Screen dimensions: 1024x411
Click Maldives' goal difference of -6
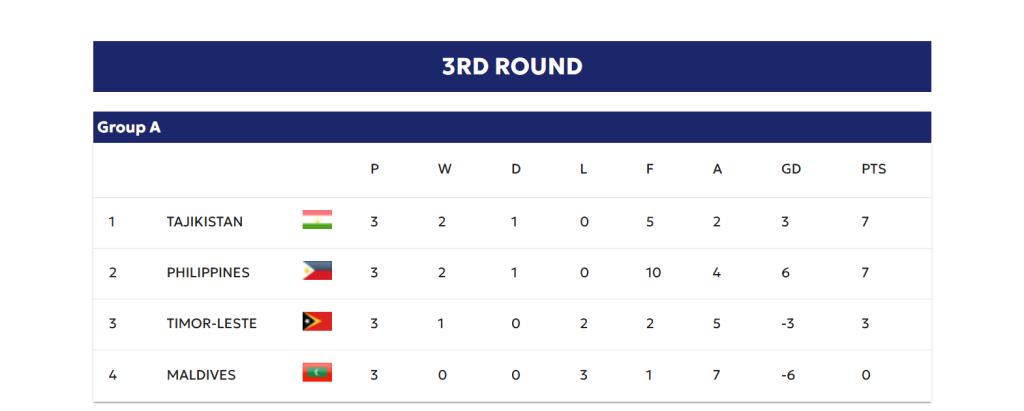[790, 375]
